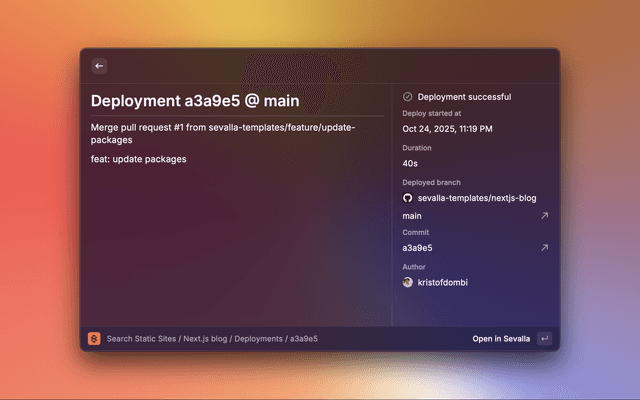This screenshot has height=400, width=640.
Task: Click the Deployment successful status text
Action: (464, 97)
